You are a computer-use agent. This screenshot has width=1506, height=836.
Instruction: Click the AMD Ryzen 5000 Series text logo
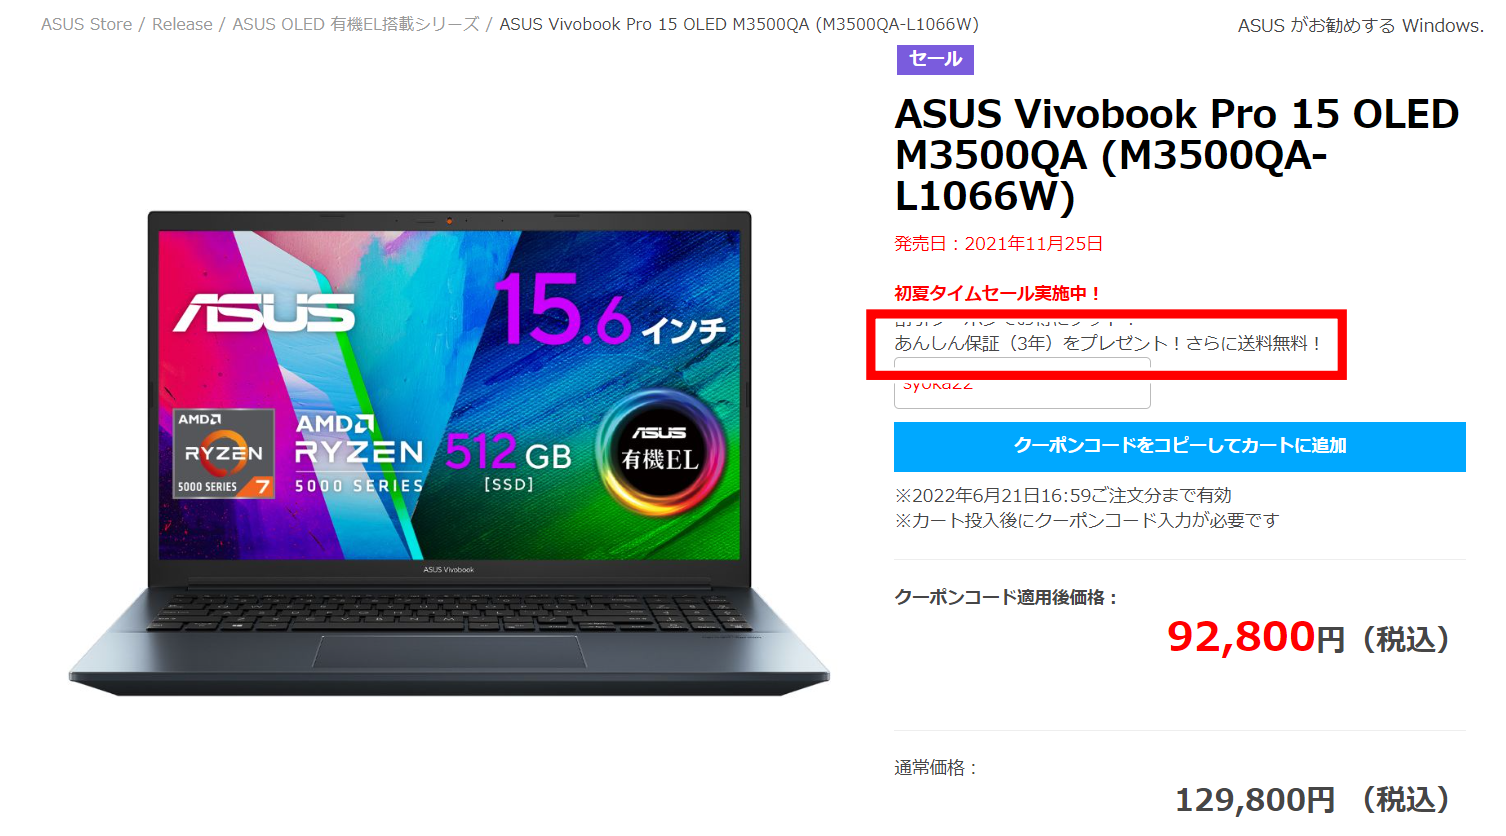(x=359, y=454)
